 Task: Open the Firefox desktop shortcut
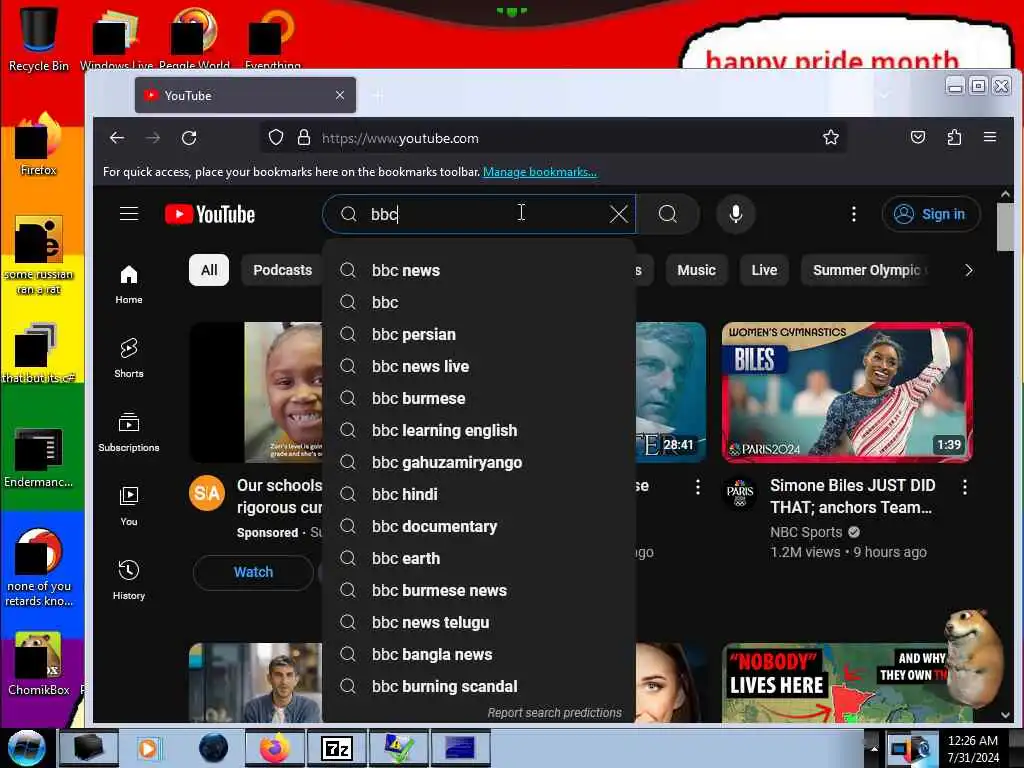point(39,145)
